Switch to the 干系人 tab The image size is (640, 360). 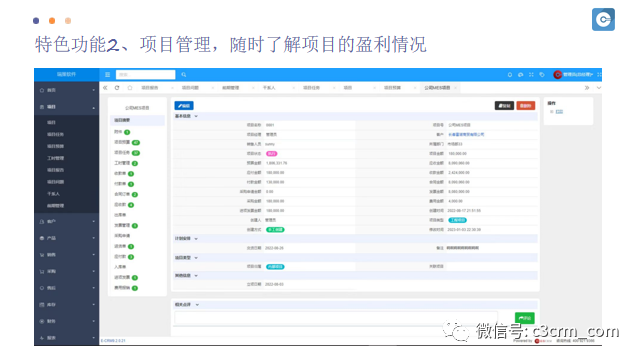point(269,88)
